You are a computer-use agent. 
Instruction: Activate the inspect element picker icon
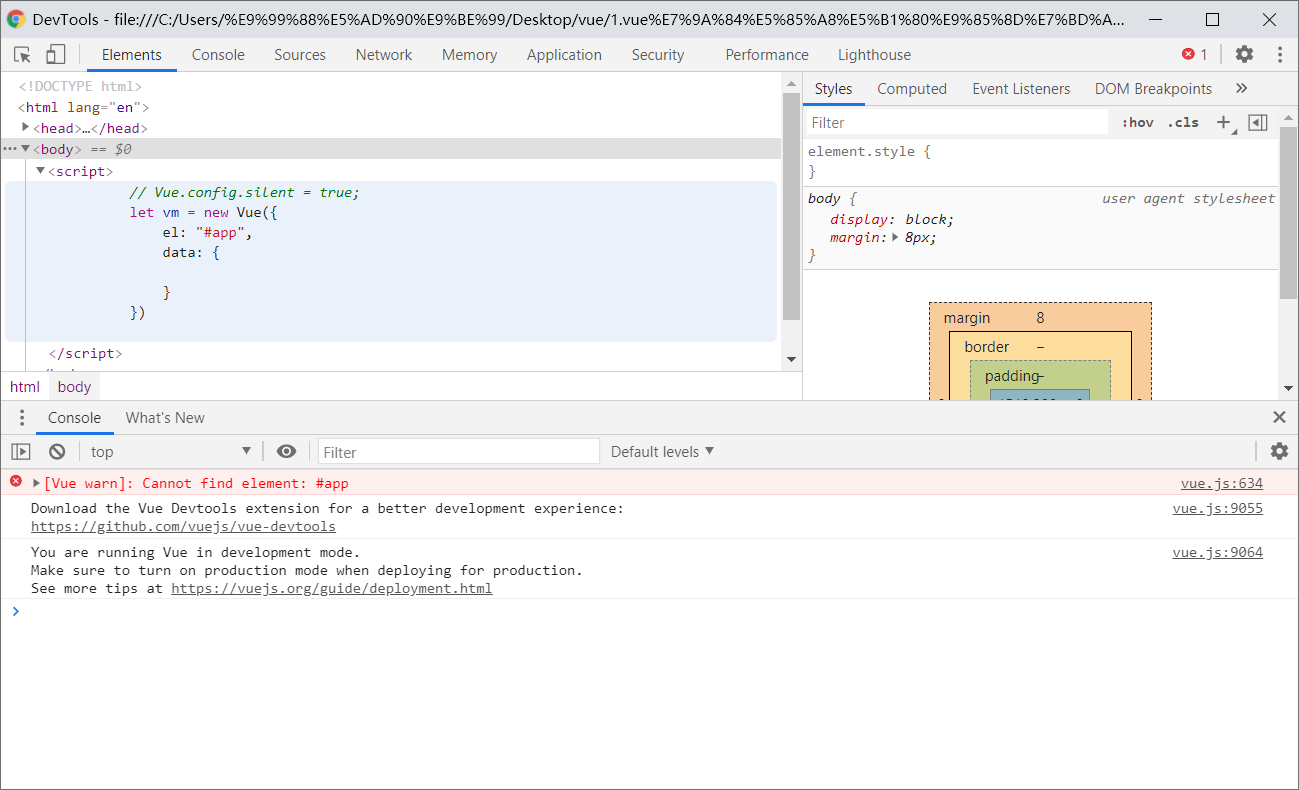[x=22, y=55]
